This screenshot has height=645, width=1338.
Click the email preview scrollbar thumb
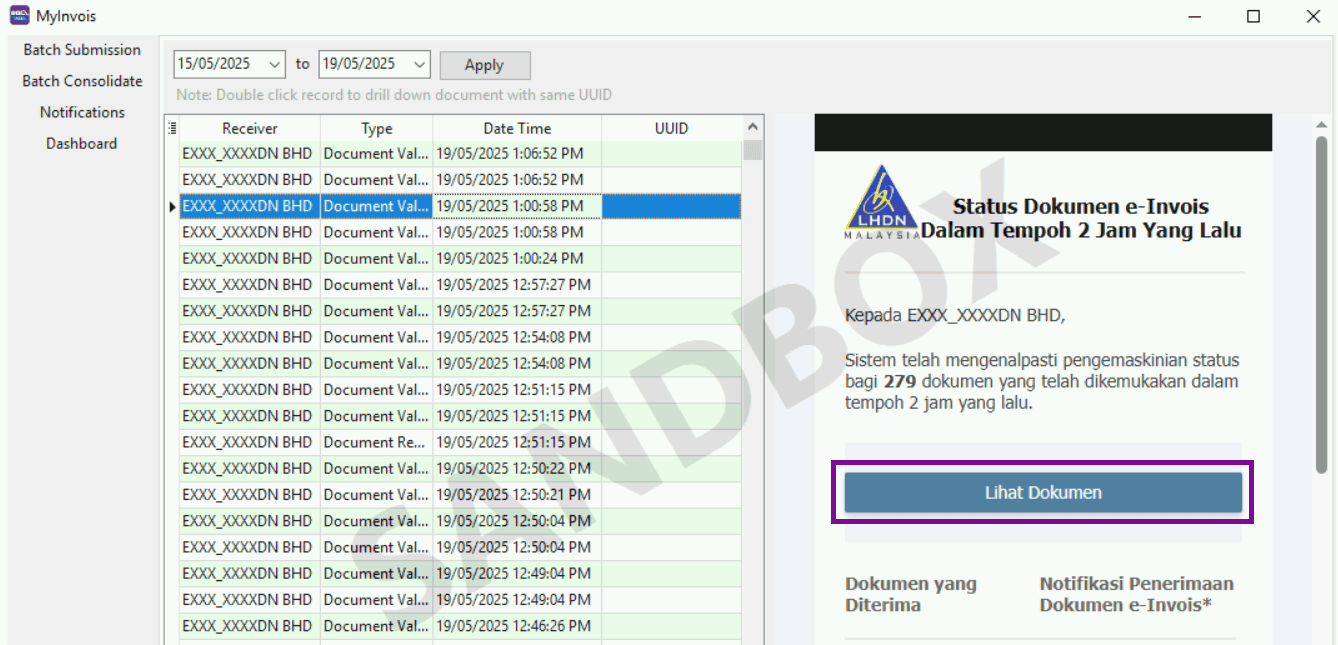click(1321, 304)
